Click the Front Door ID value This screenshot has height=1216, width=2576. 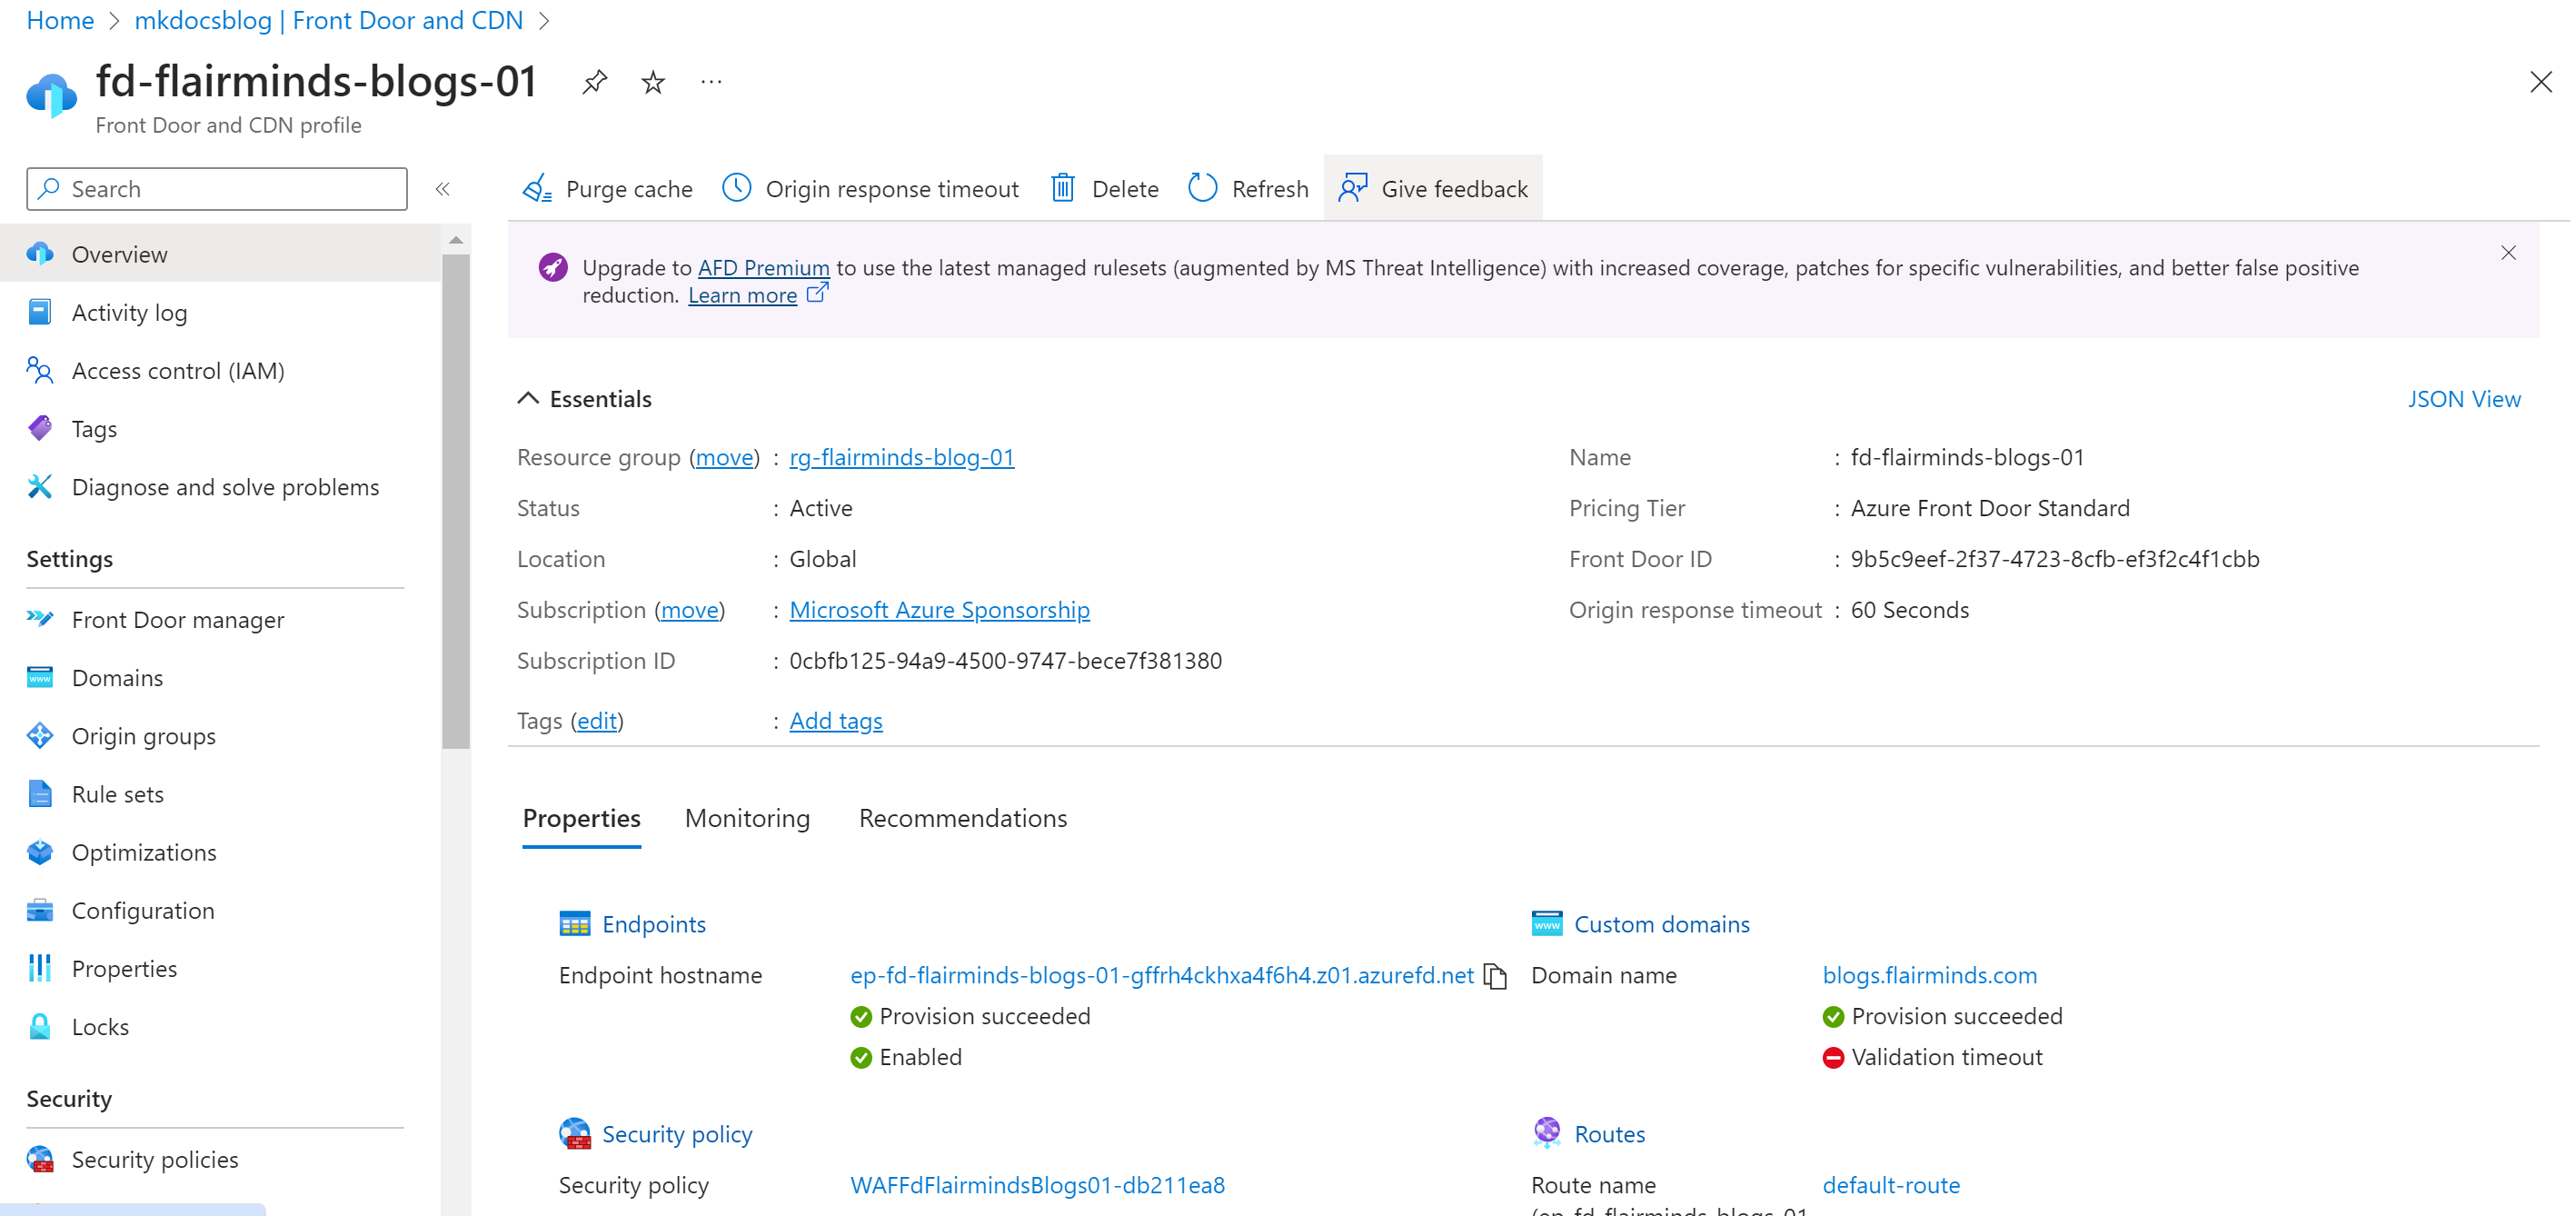2054,559
